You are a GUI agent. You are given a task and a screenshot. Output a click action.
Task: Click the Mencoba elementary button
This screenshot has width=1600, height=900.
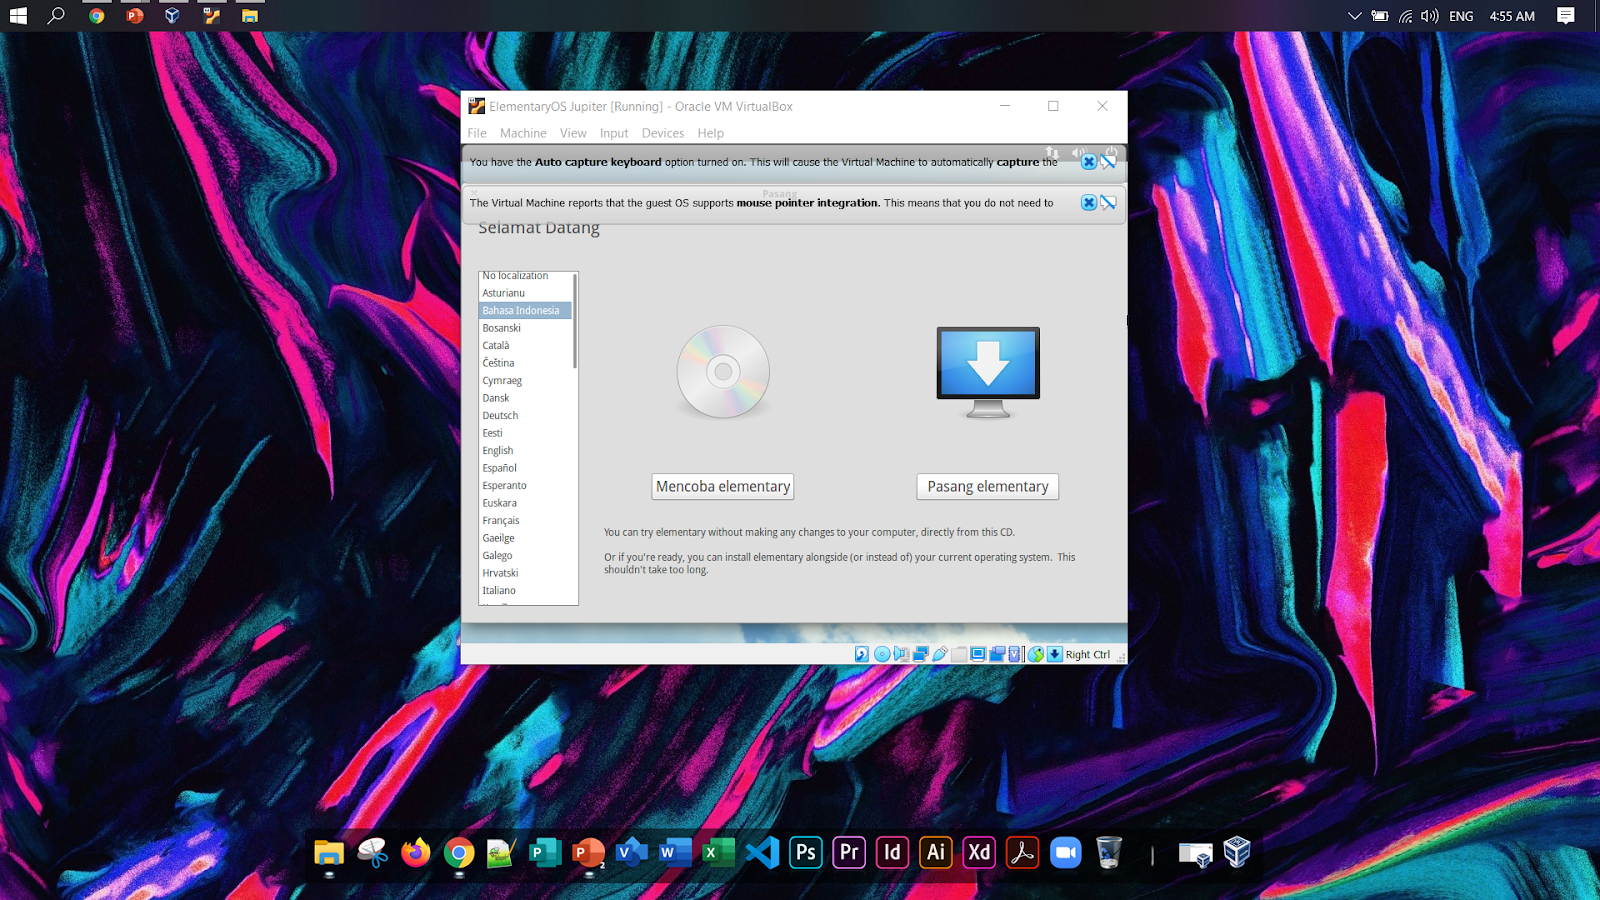pyautogui.click(x=723, y=487)
